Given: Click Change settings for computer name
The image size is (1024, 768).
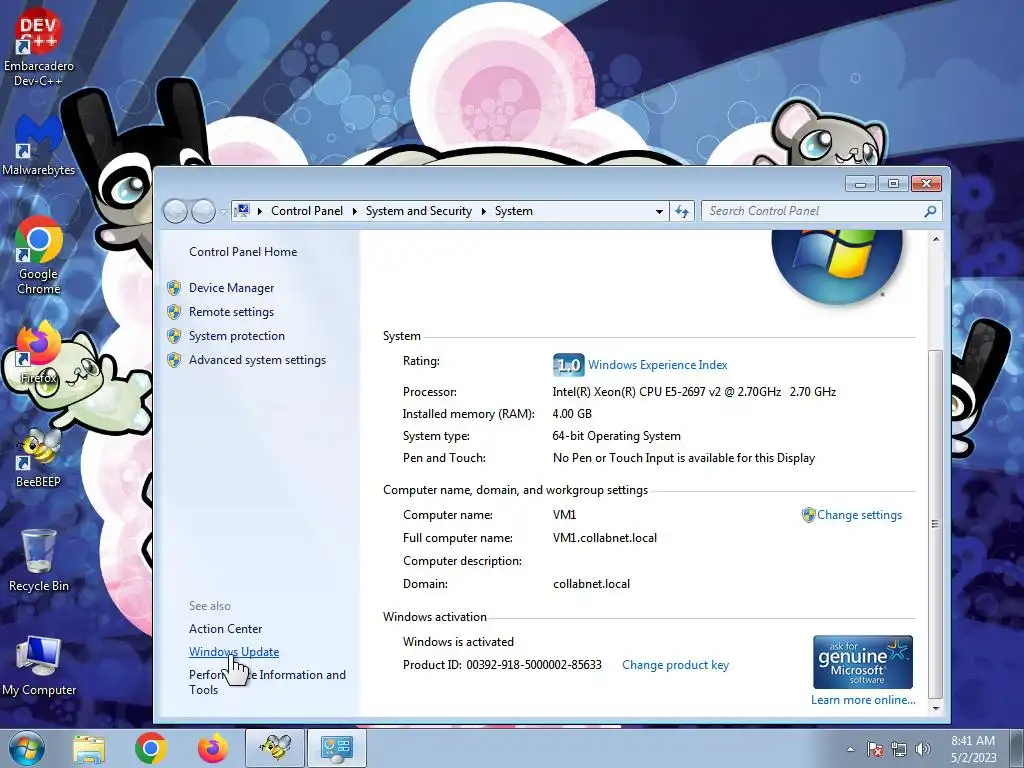Looking at the screenshot, I should (859, 515).
